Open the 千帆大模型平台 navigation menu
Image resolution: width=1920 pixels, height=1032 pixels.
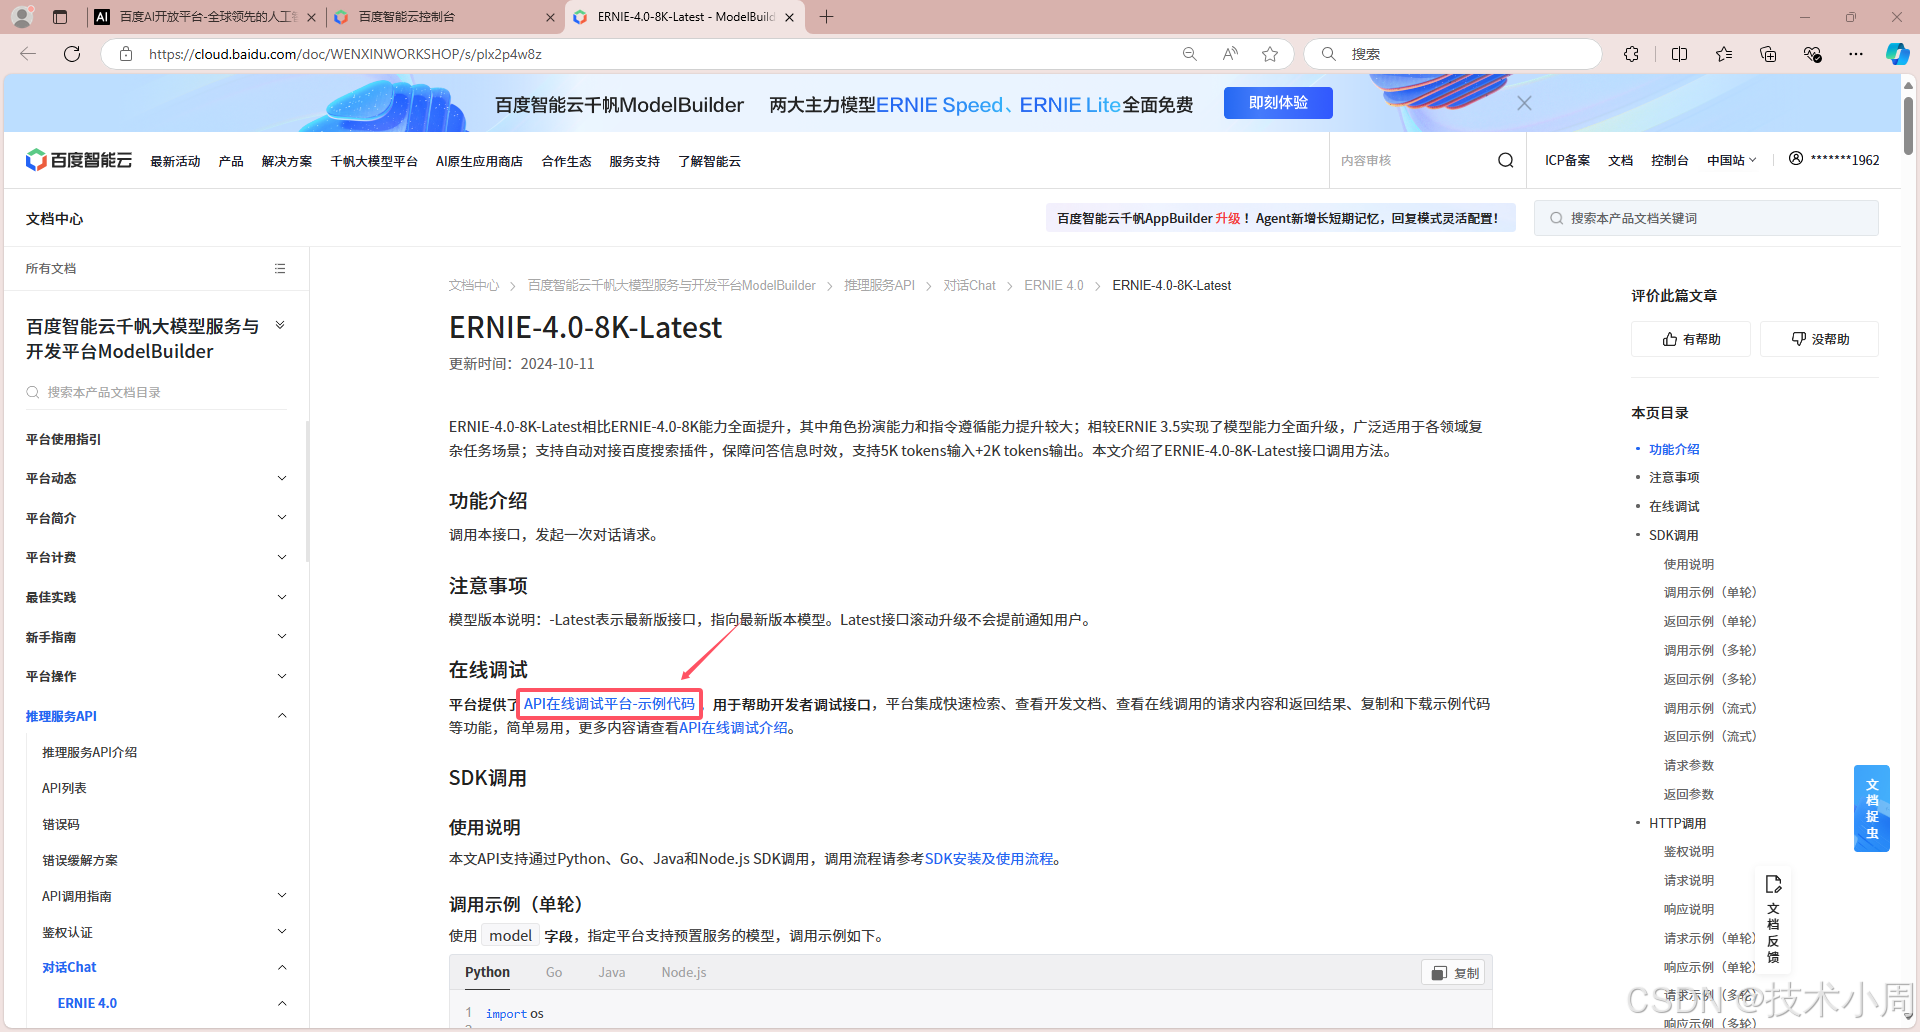[374, 161]
